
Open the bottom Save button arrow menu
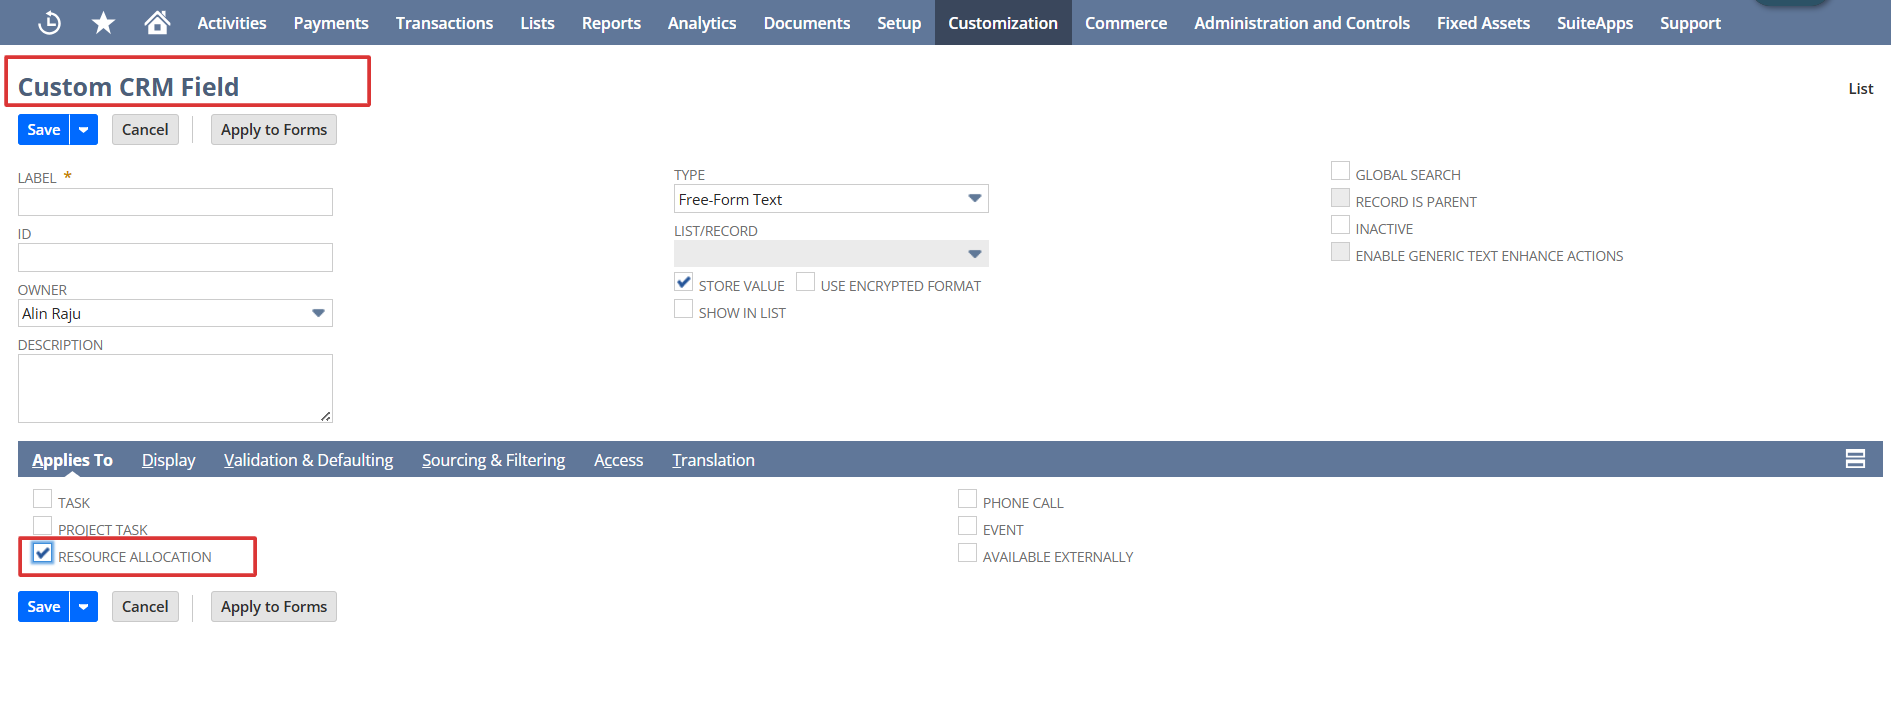tap(84, 607)
